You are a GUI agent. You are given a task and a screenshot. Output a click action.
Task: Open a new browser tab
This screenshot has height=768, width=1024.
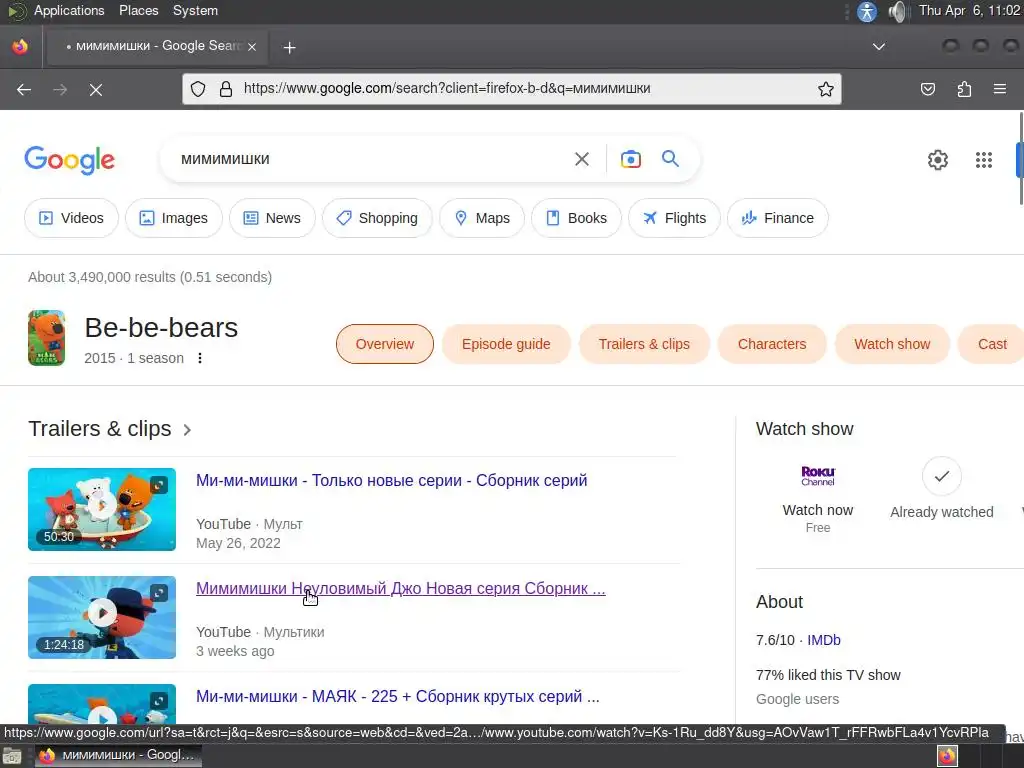(x=289, y=47)
